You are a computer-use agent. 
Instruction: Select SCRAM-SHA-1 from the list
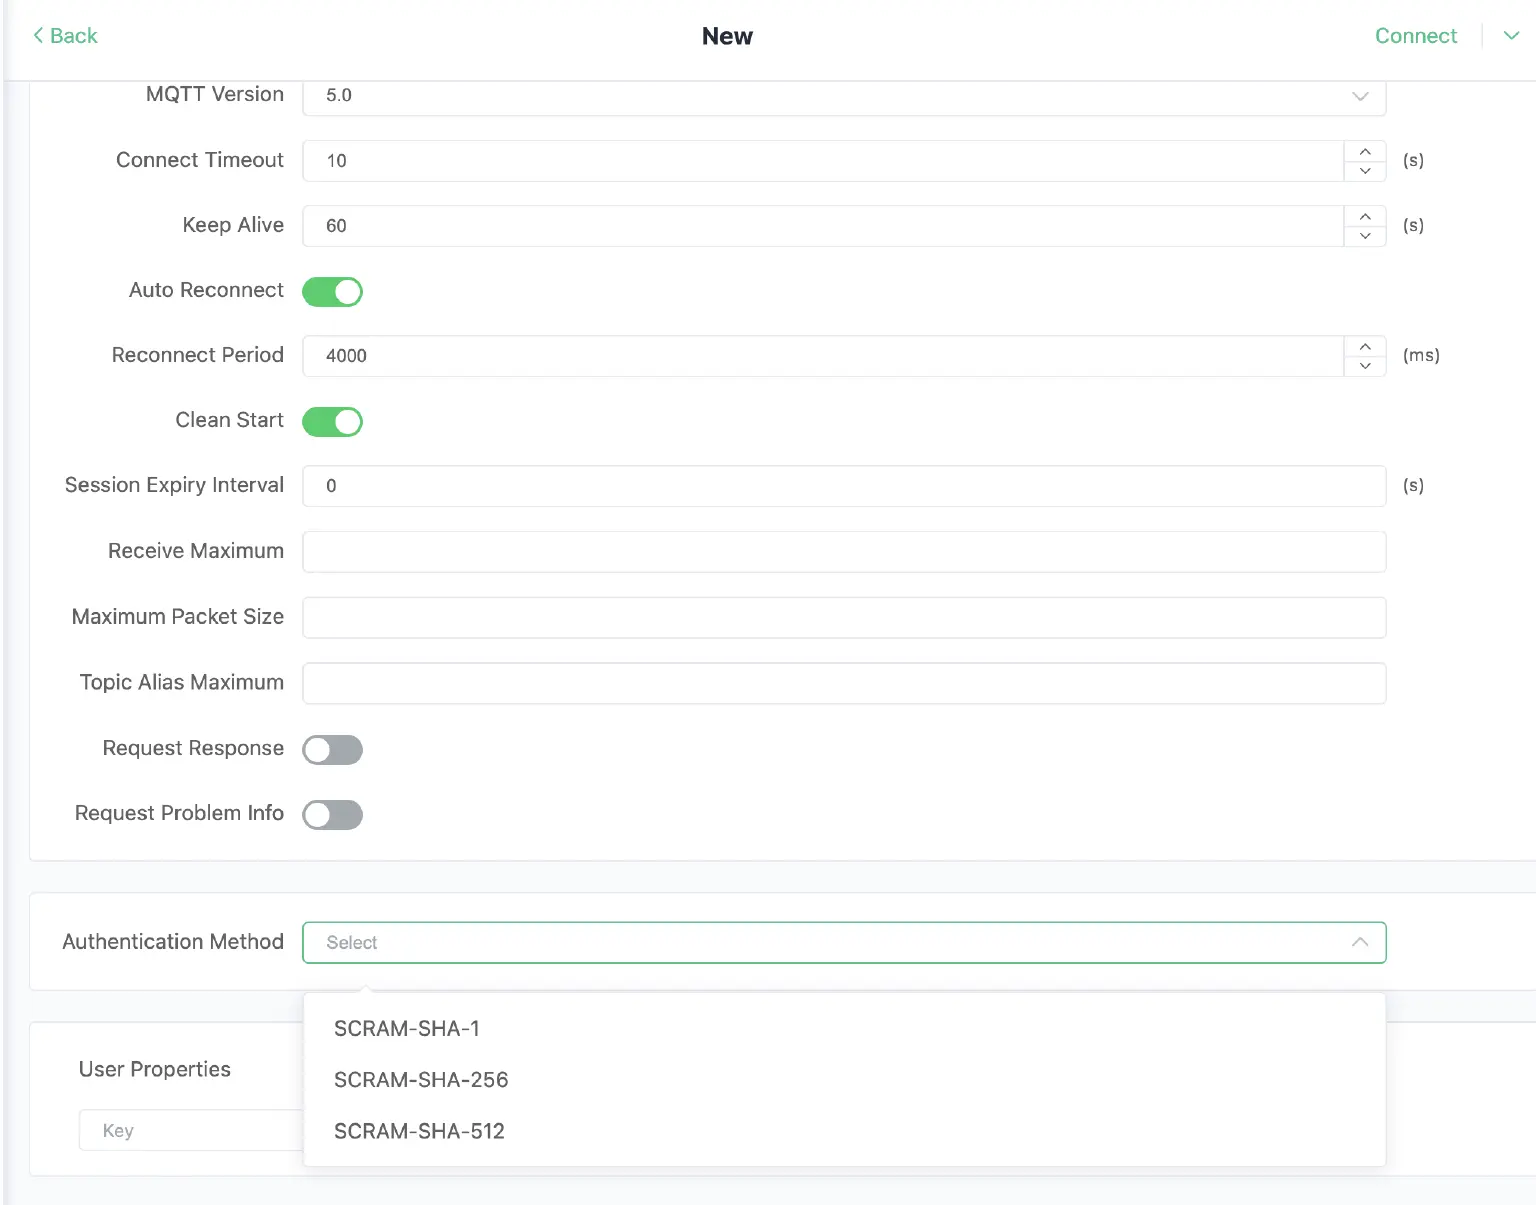pyautogui.click(x=407, y=1028)
